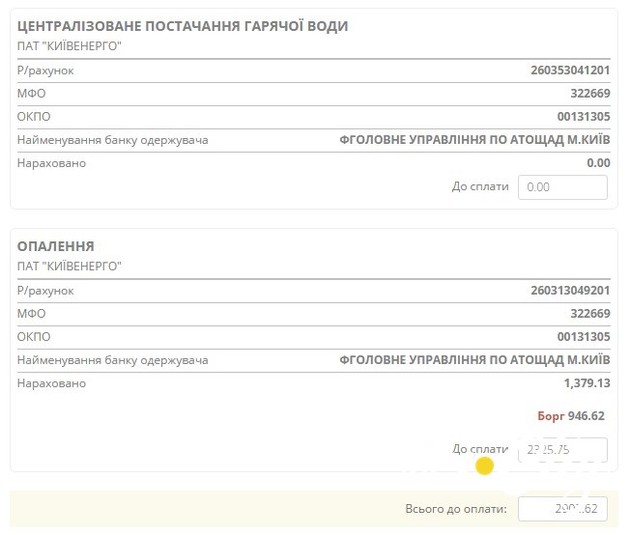Click the 'ЦЕНТРАЛІЗОВАНЕ ПОСТАЧАННЯ ГАРЯЧОЇ ВОДИ' heading
The width and height of the screenshot is (630, 535).
183,26
